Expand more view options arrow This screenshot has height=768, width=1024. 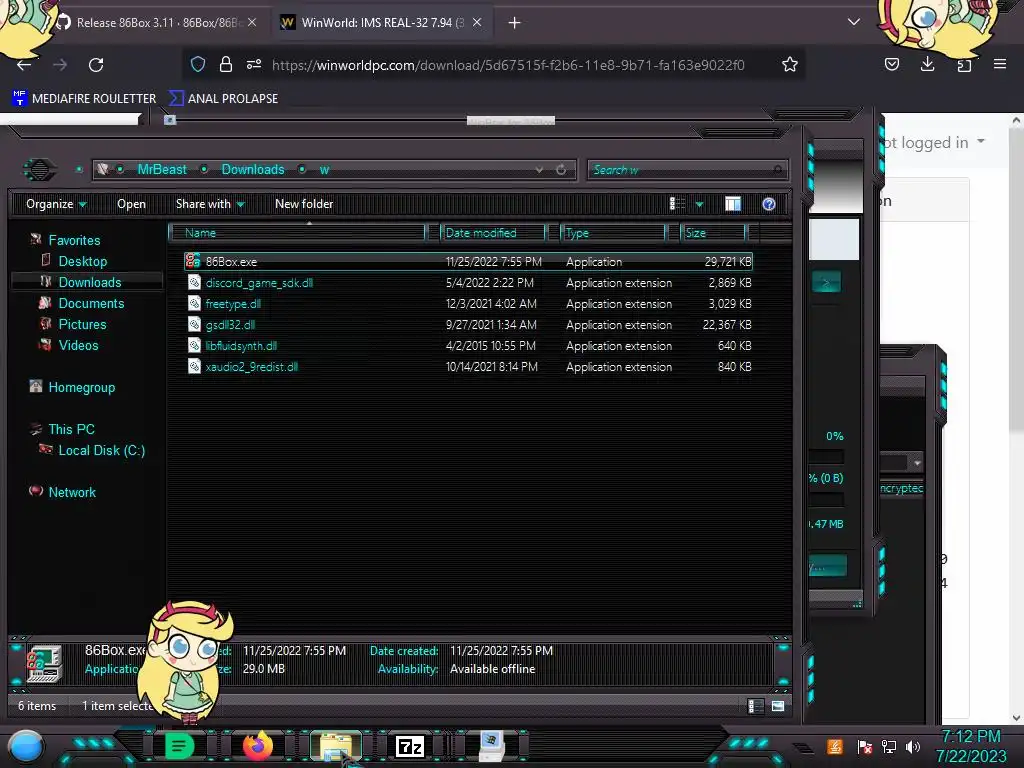click(699, 204)
